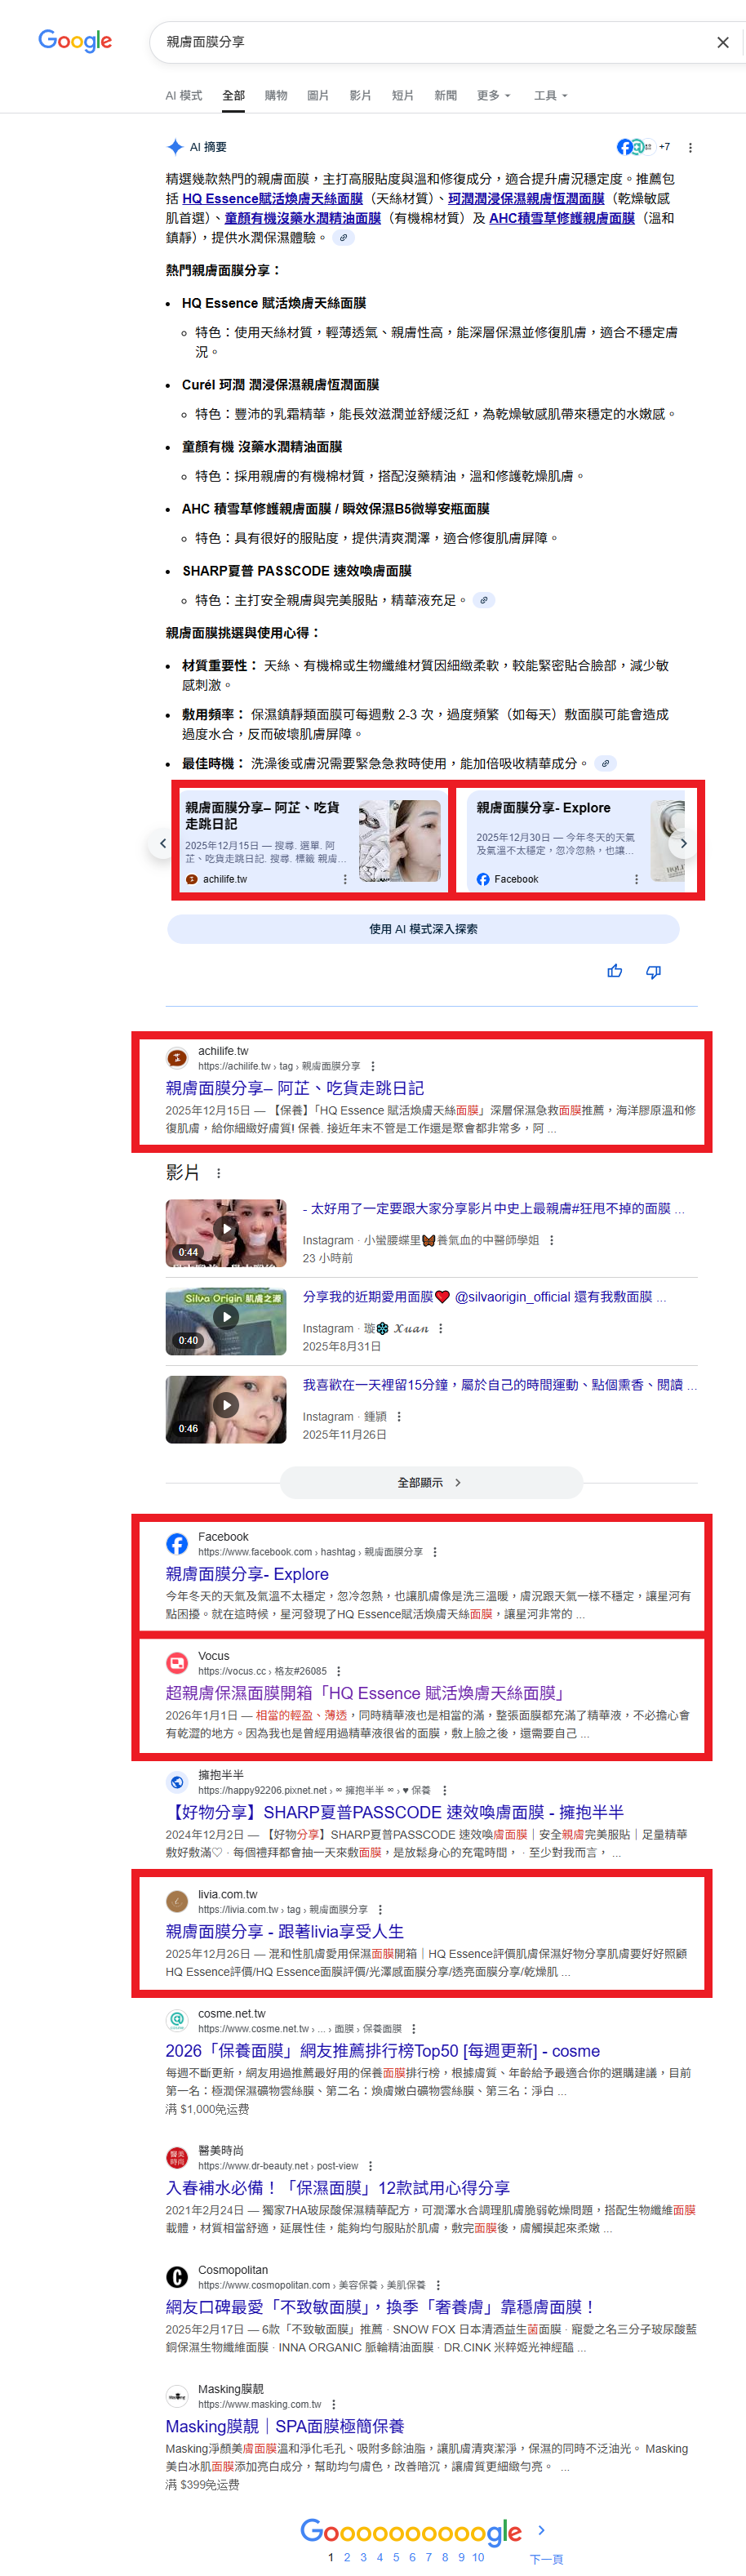Click the thumbs down feedback icon

click(x=653, y=971)
